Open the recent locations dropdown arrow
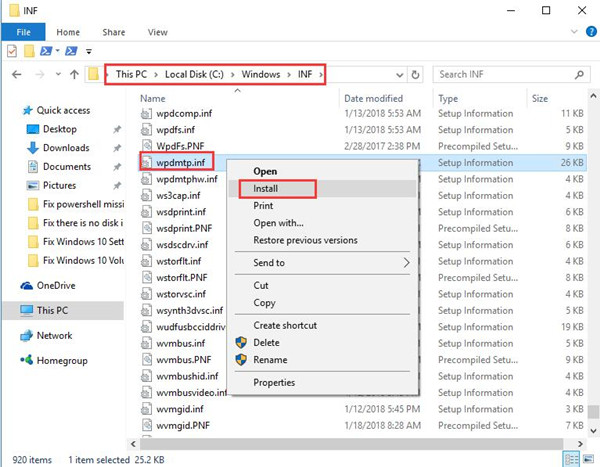Viewport: 600px width, 467px height. pos(58,74)
